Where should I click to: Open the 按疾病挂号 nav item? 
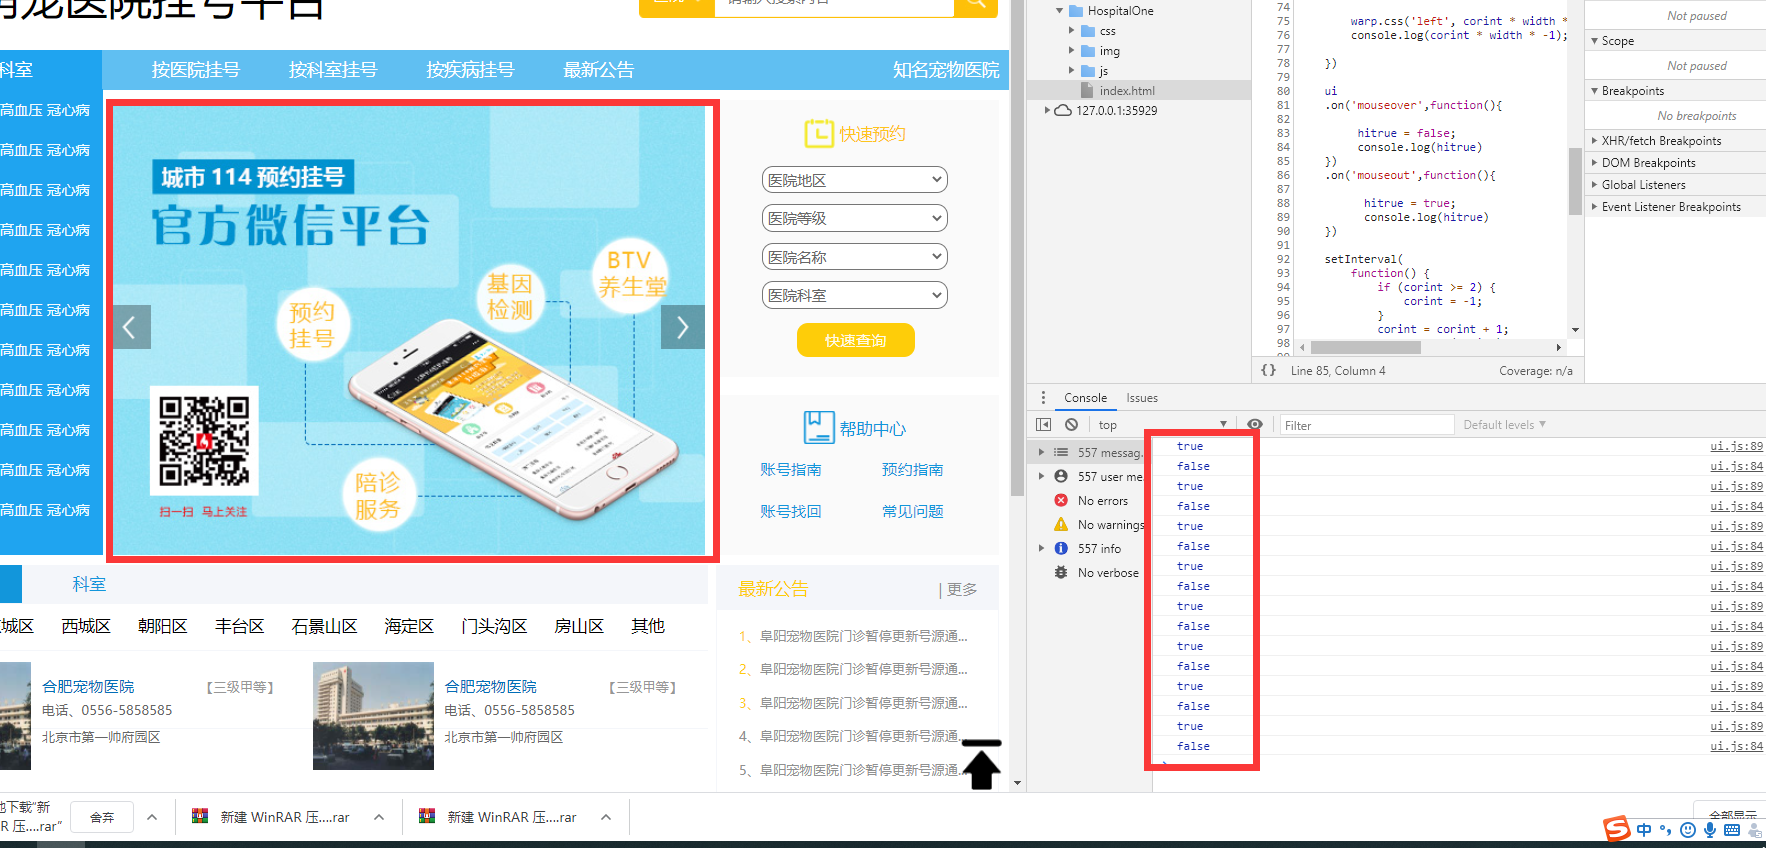470,70
